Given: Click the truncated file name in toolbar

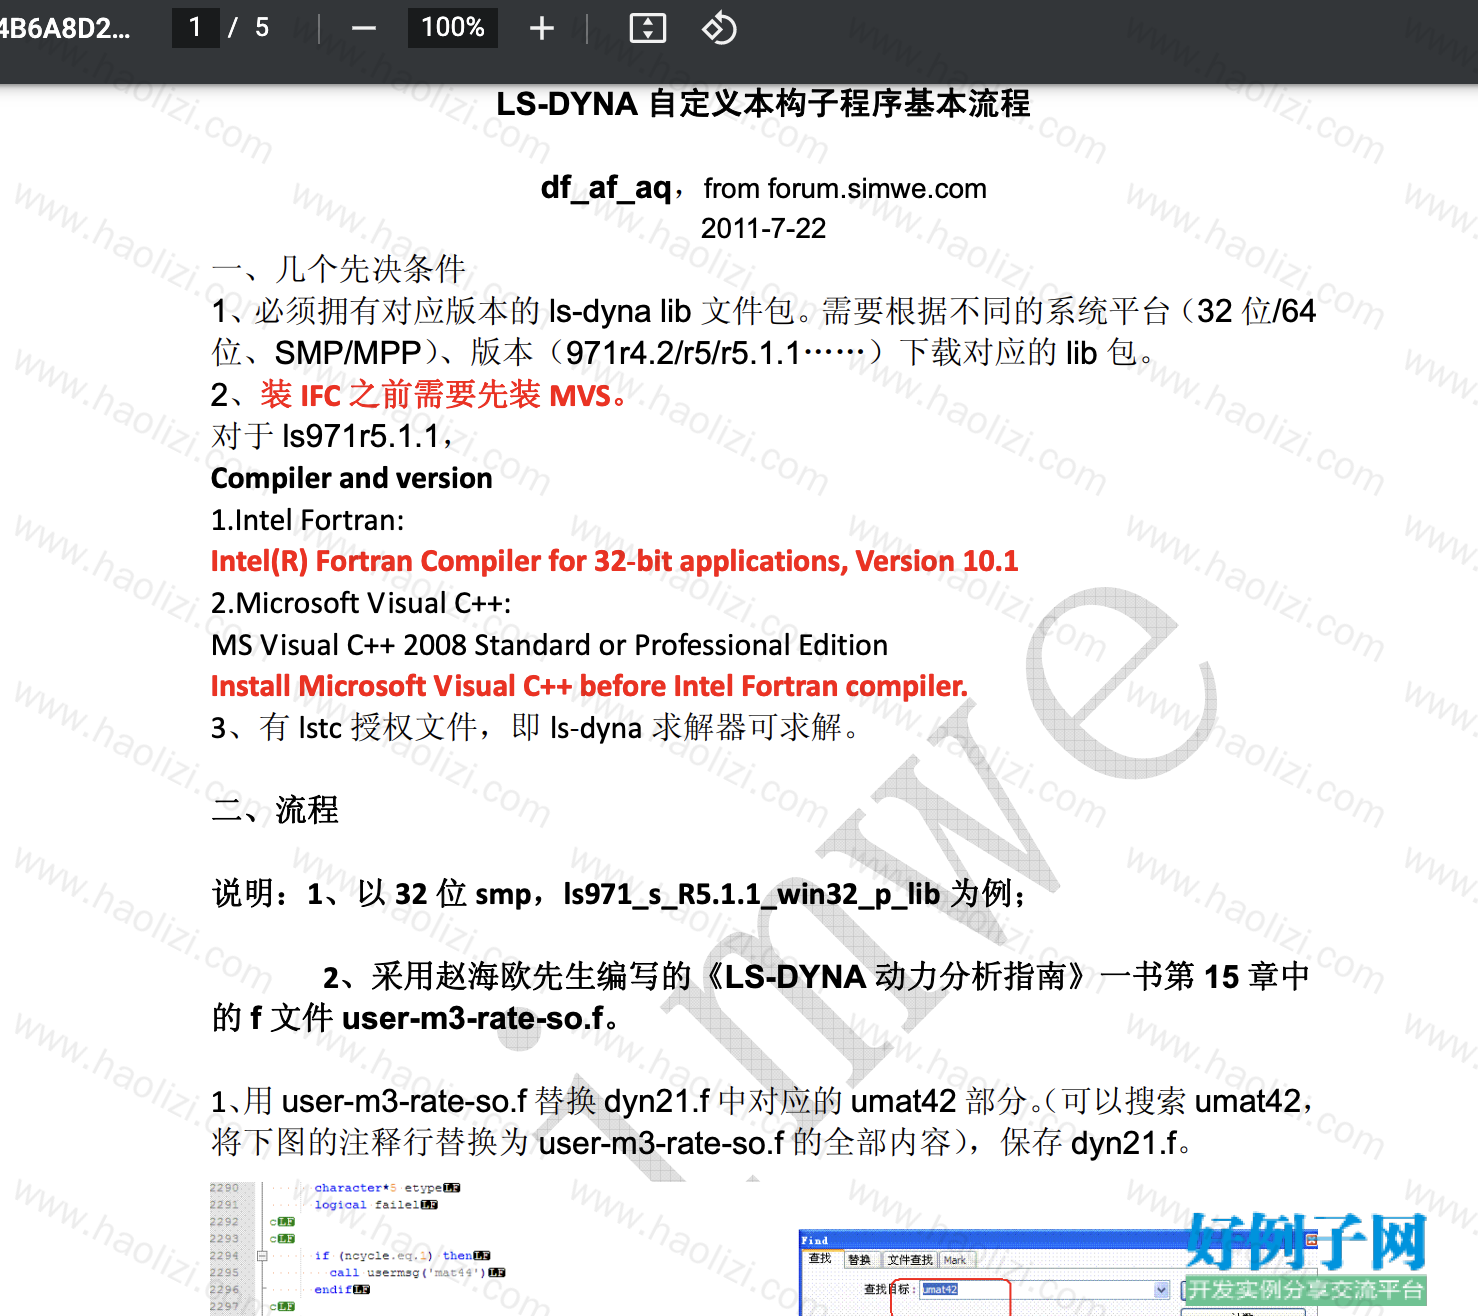Looking at the screenshot, I should (64, 28).
